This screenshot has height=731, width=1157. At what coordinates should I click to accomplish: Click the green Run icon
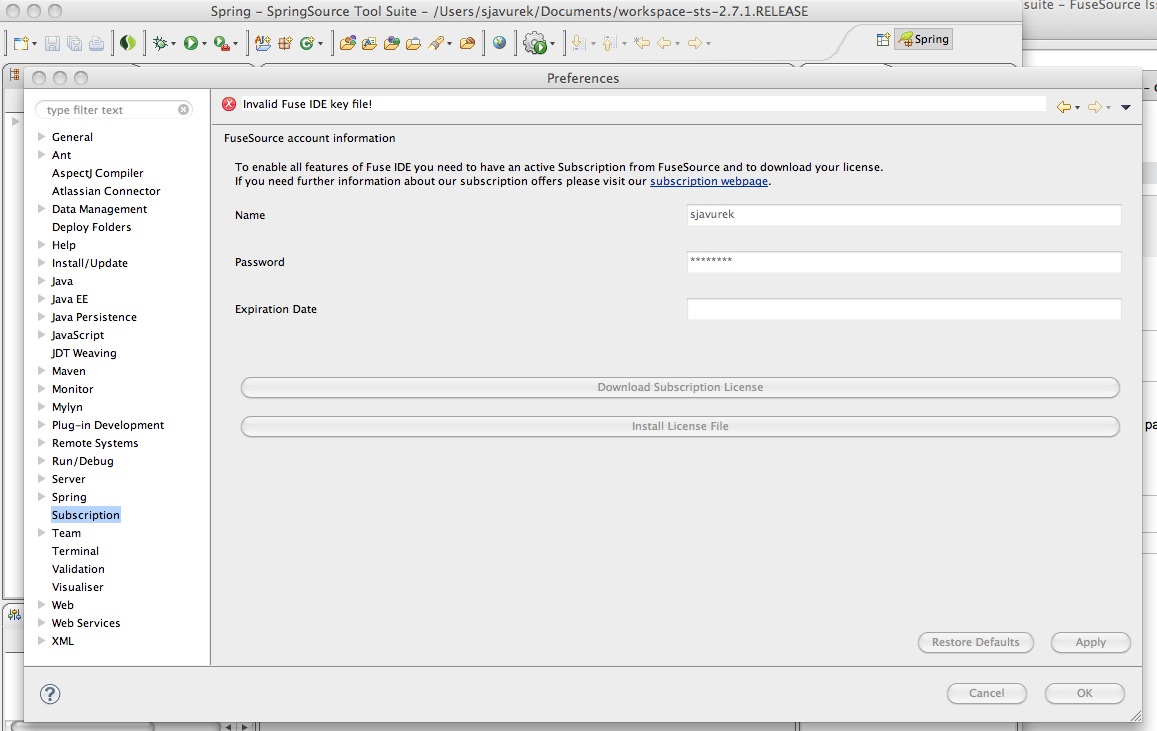point(190,44)
